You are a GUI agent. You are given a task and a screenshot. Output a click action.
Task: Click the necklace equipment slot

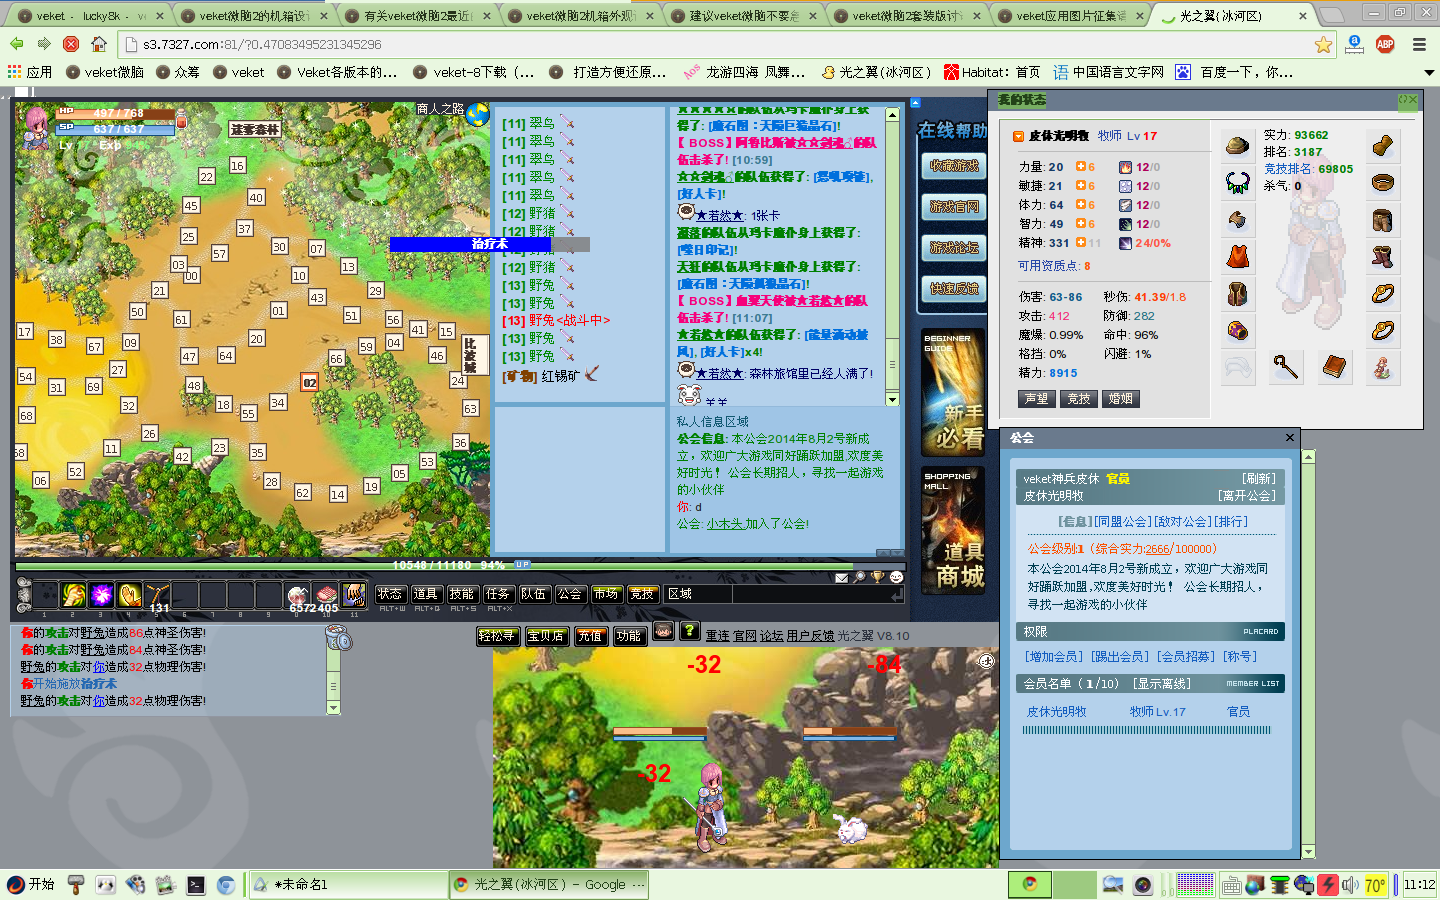pyautogui.click(x=1237, y=183)
